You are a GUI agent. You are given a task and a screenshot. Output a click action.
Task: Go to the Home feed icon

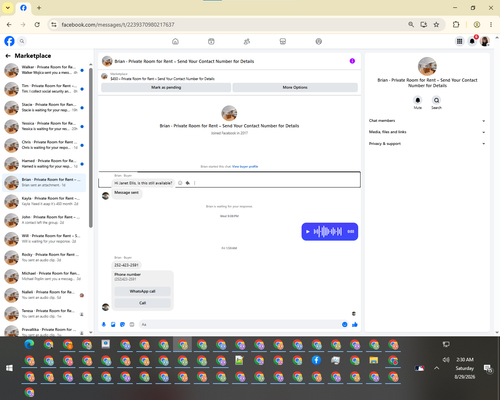click(x=175, y=41)
